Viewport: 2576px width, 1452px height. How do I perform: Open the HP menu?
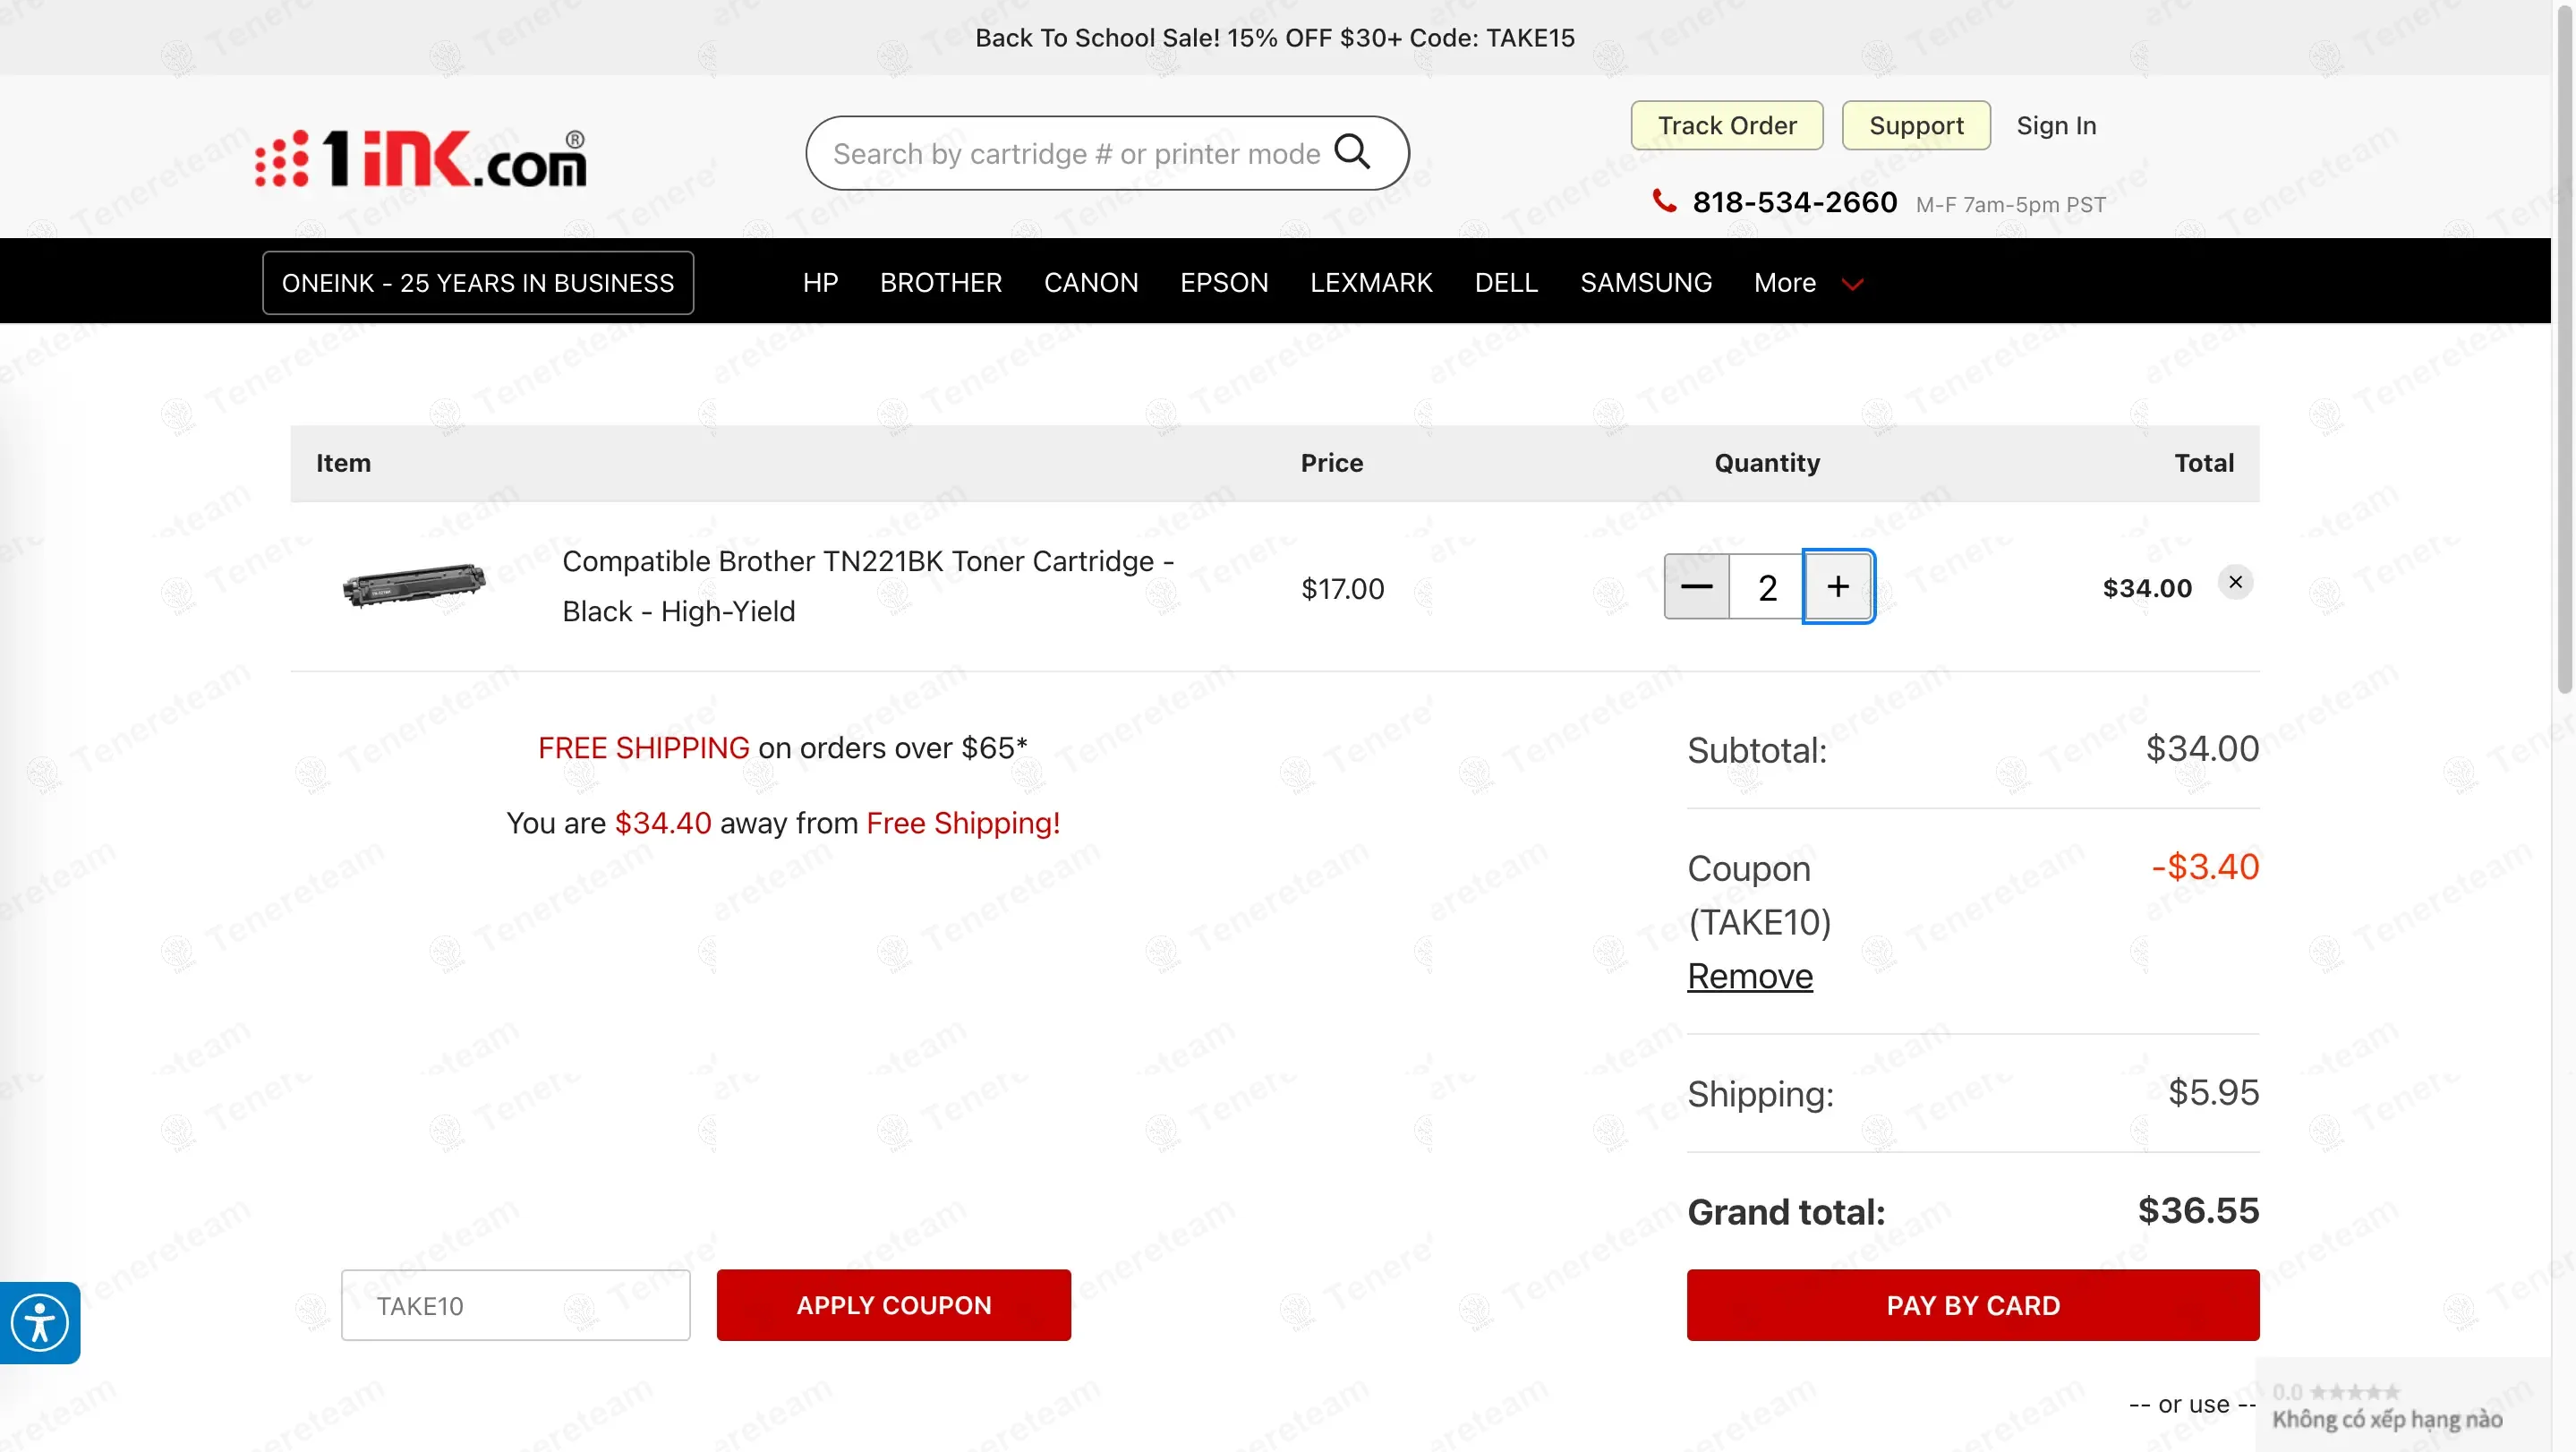820,283
